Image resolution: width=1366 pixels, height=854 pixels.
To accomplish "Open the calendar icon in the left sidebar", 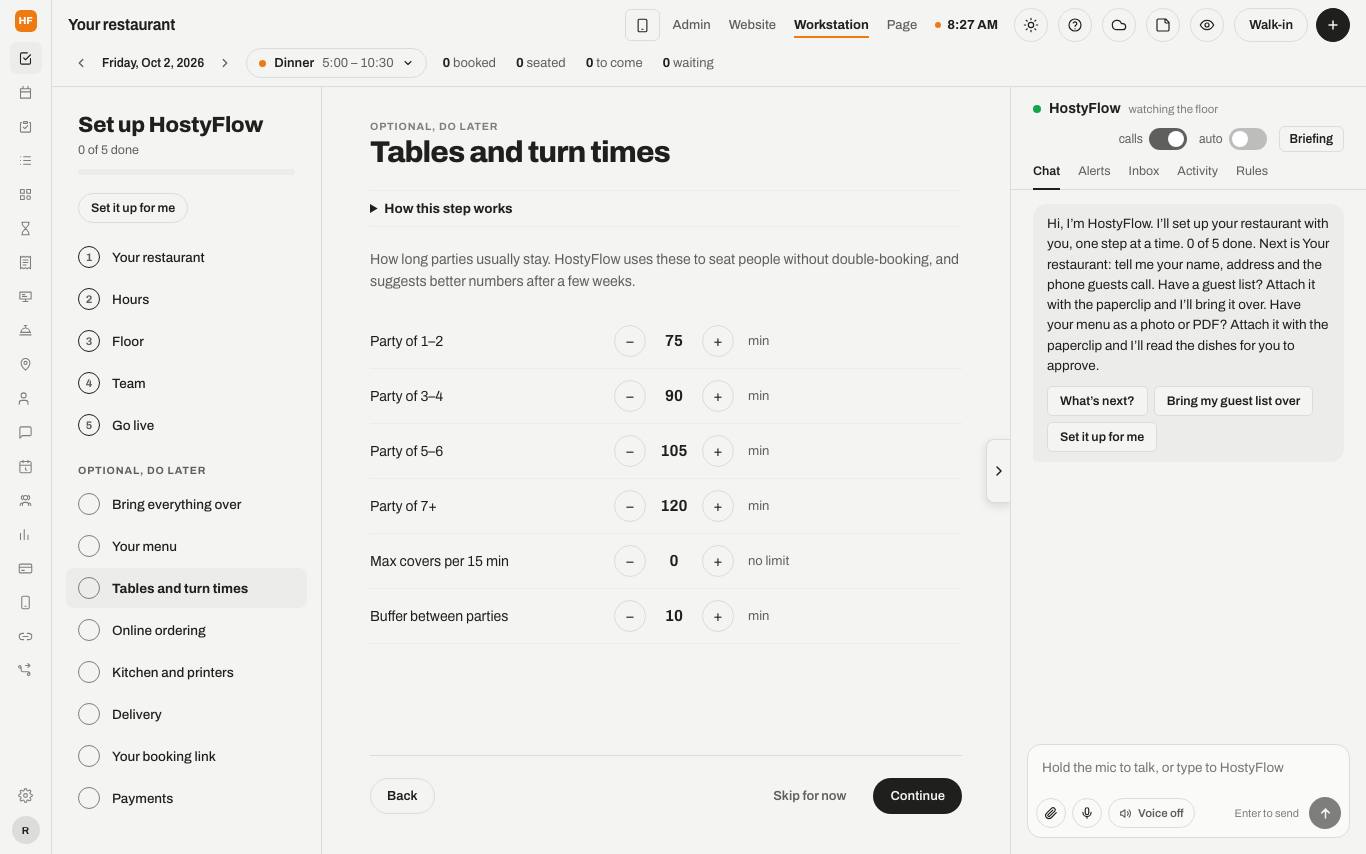I will pyautogui.click(x=25, y=93).
